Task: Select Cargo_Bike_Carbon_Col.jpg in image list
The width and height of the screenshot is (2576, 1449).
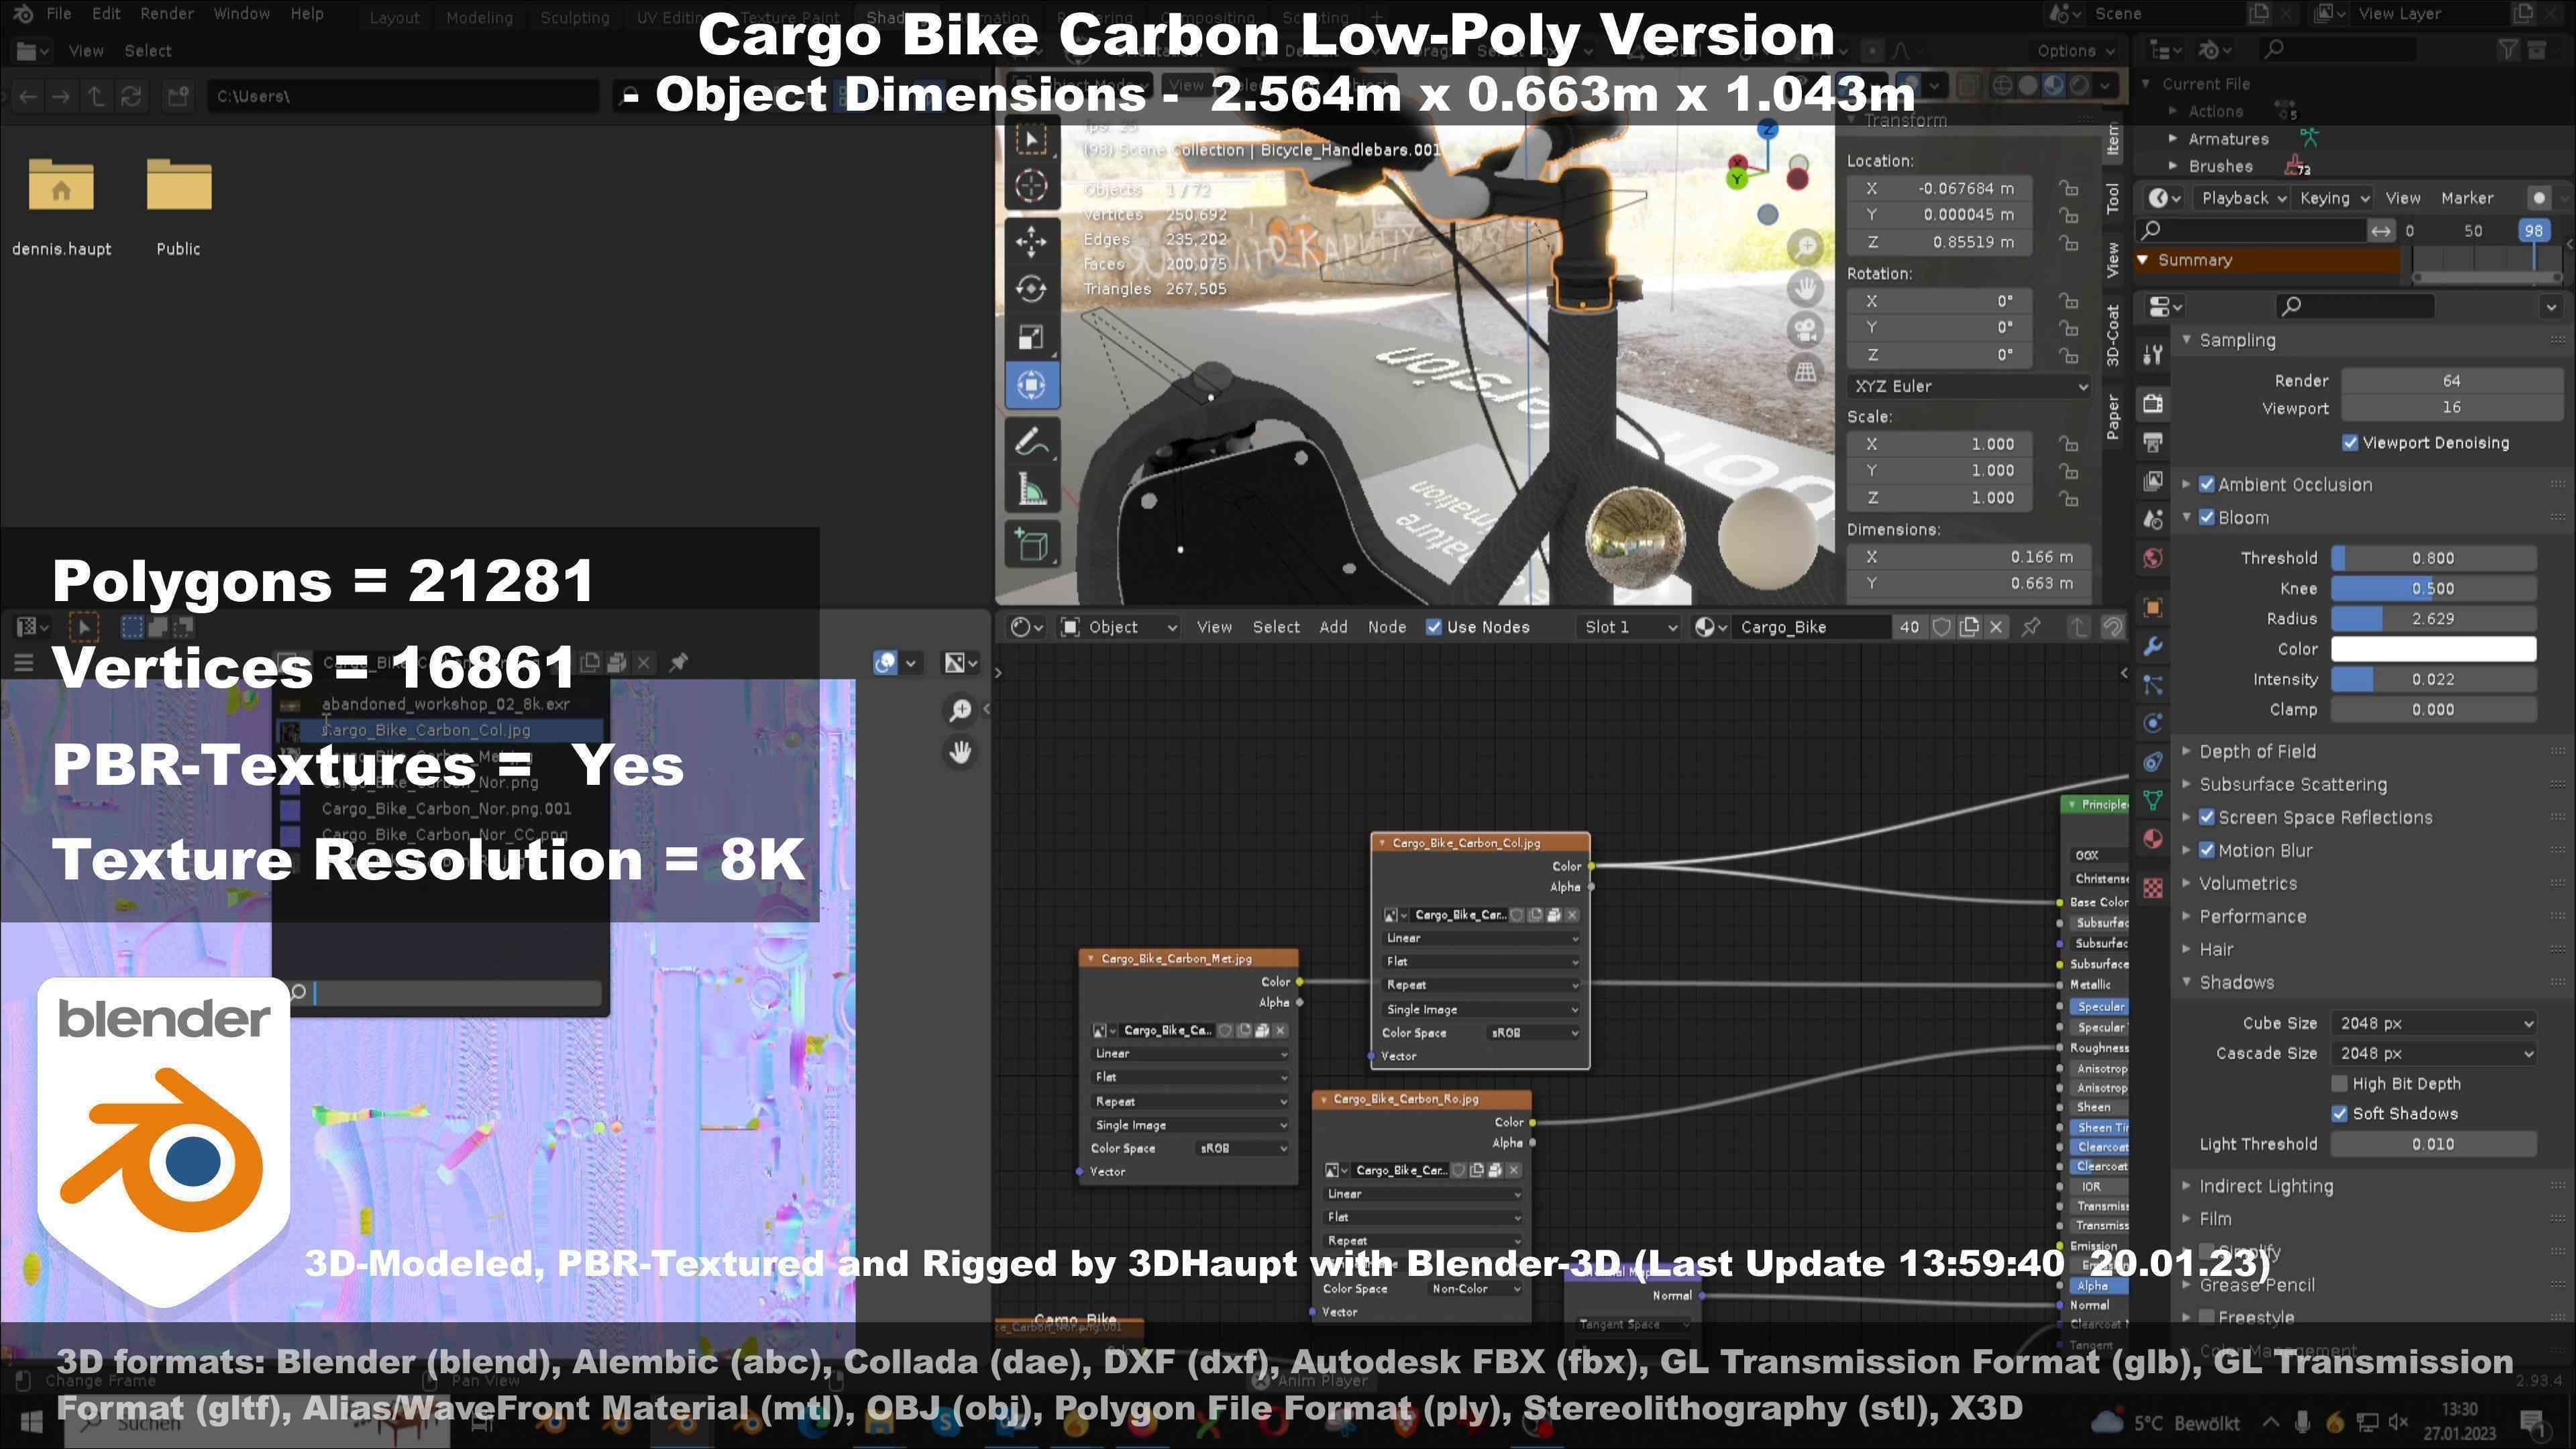Action: click(x=440, y=730)
